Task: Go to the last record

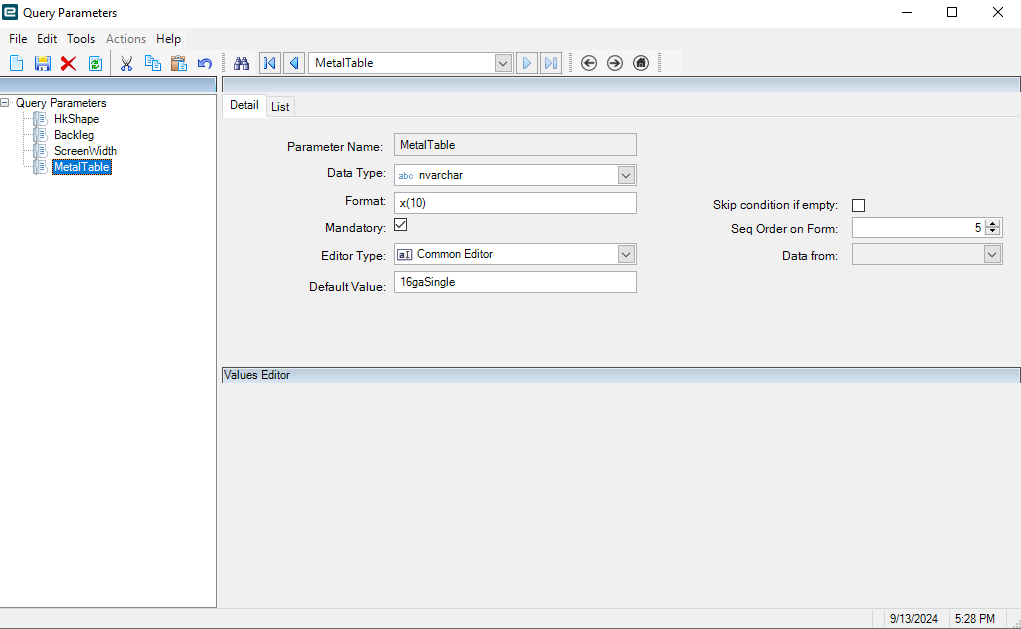Action: click(551, 63)
